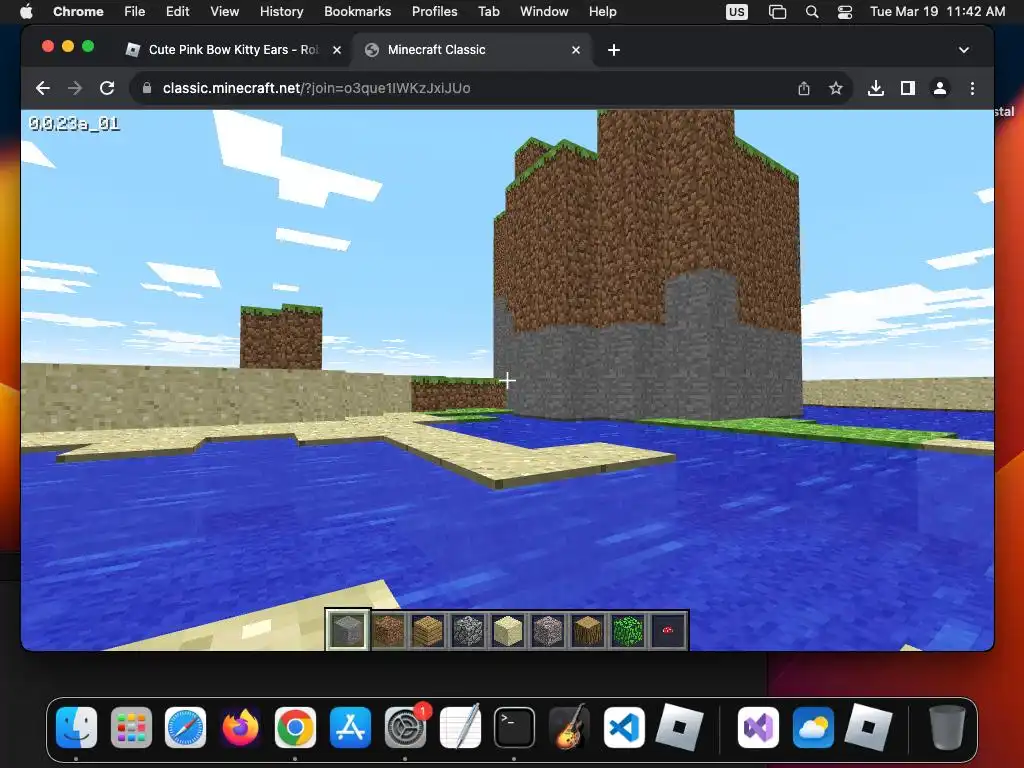Image resolution: width=1024 pixels, height=768 pixels.
Task: Open a new Chrome tab
Action: click(x=614, y=50)
